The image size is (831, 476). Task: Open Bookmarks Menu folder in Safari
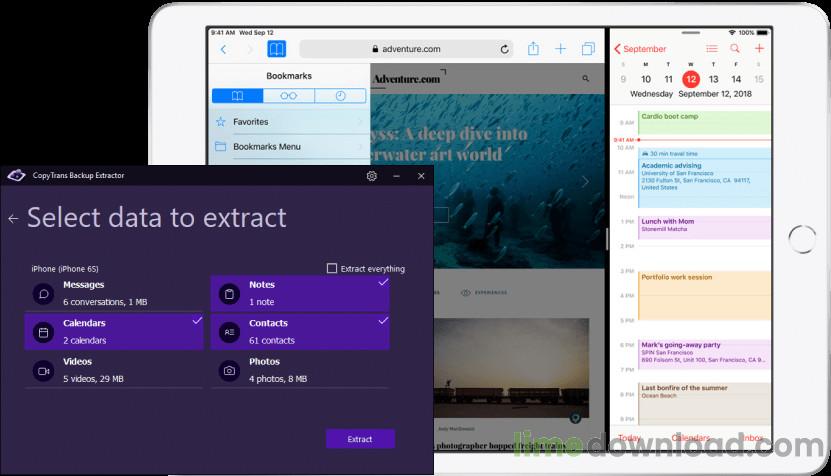[289, 146]
